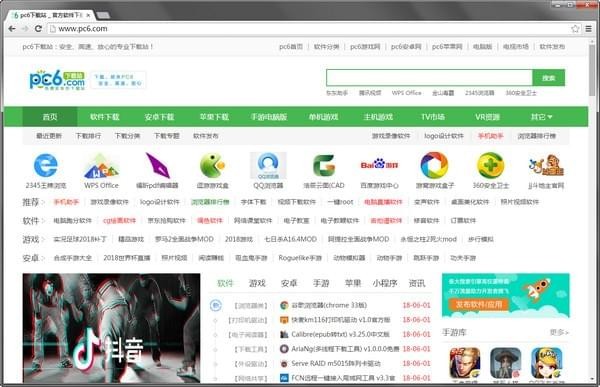Viewport: 600px width, 387px height.
Task: Open the green Pac-Man game box icon
Action: click(212, 165)
